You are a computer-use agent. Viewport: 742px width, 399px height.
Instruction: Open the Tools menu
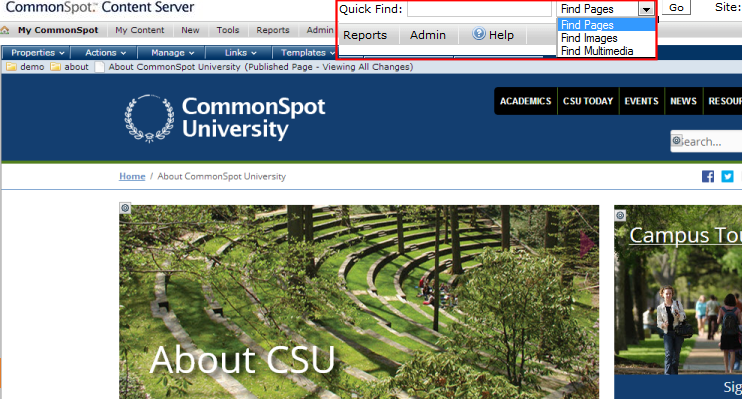[x=228, y=30]
